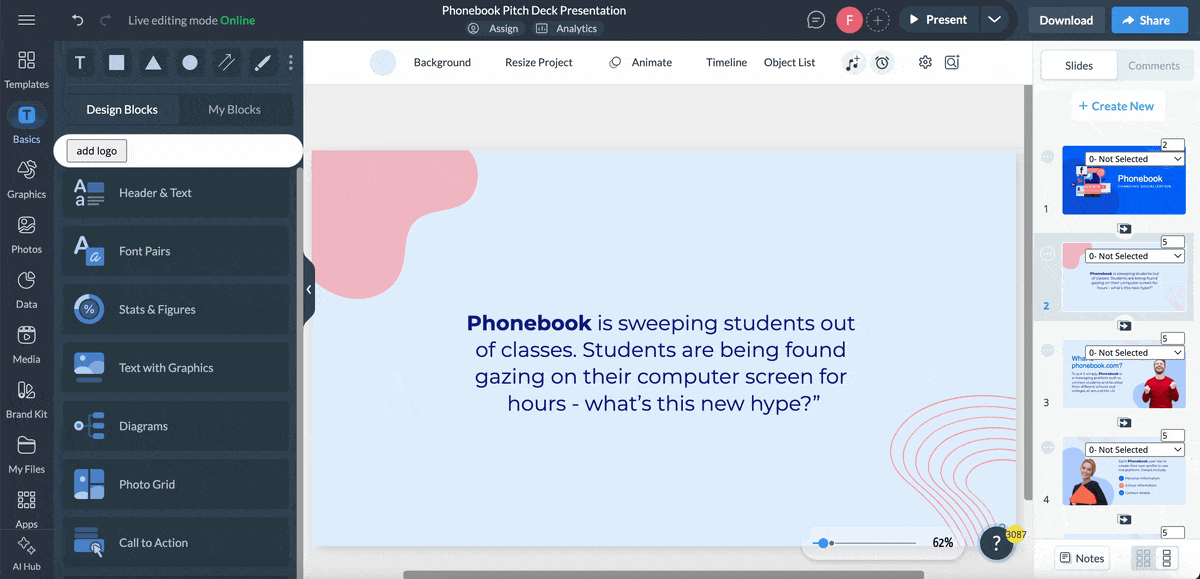The image size is (1200, 579).
Task: Select the Arrow line tool
Action: [x=226, y=62]
